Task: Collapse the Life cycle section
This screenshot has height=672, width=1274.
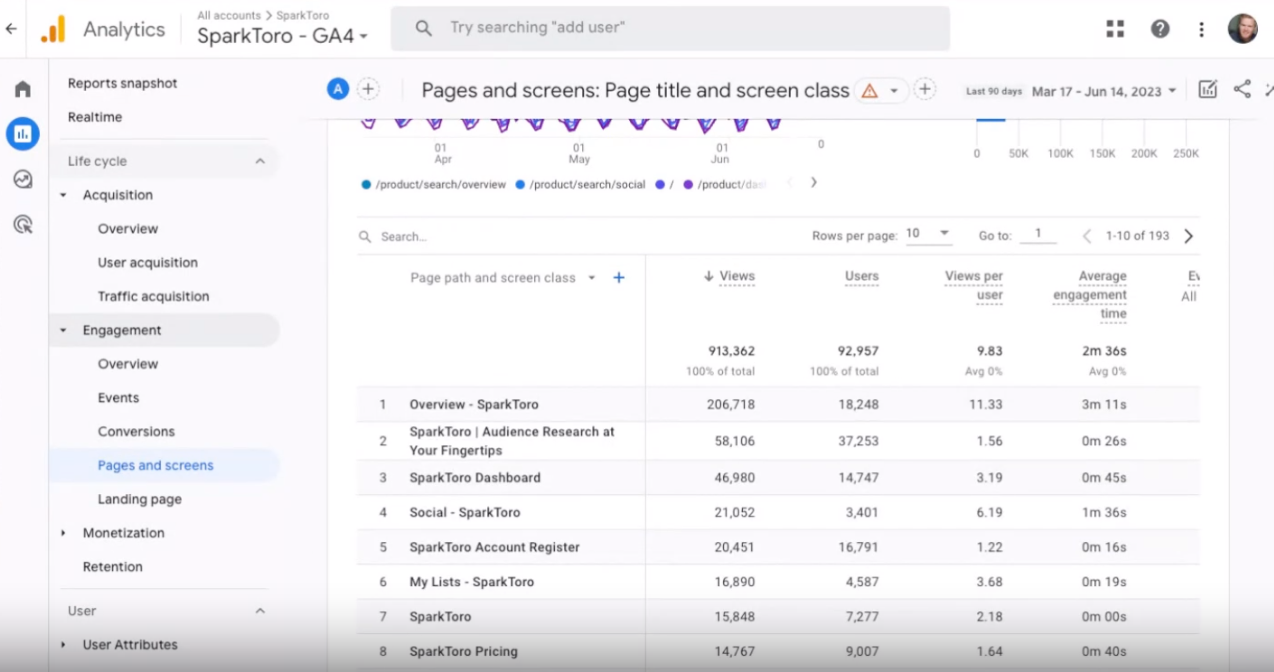Action: (260, 161)
